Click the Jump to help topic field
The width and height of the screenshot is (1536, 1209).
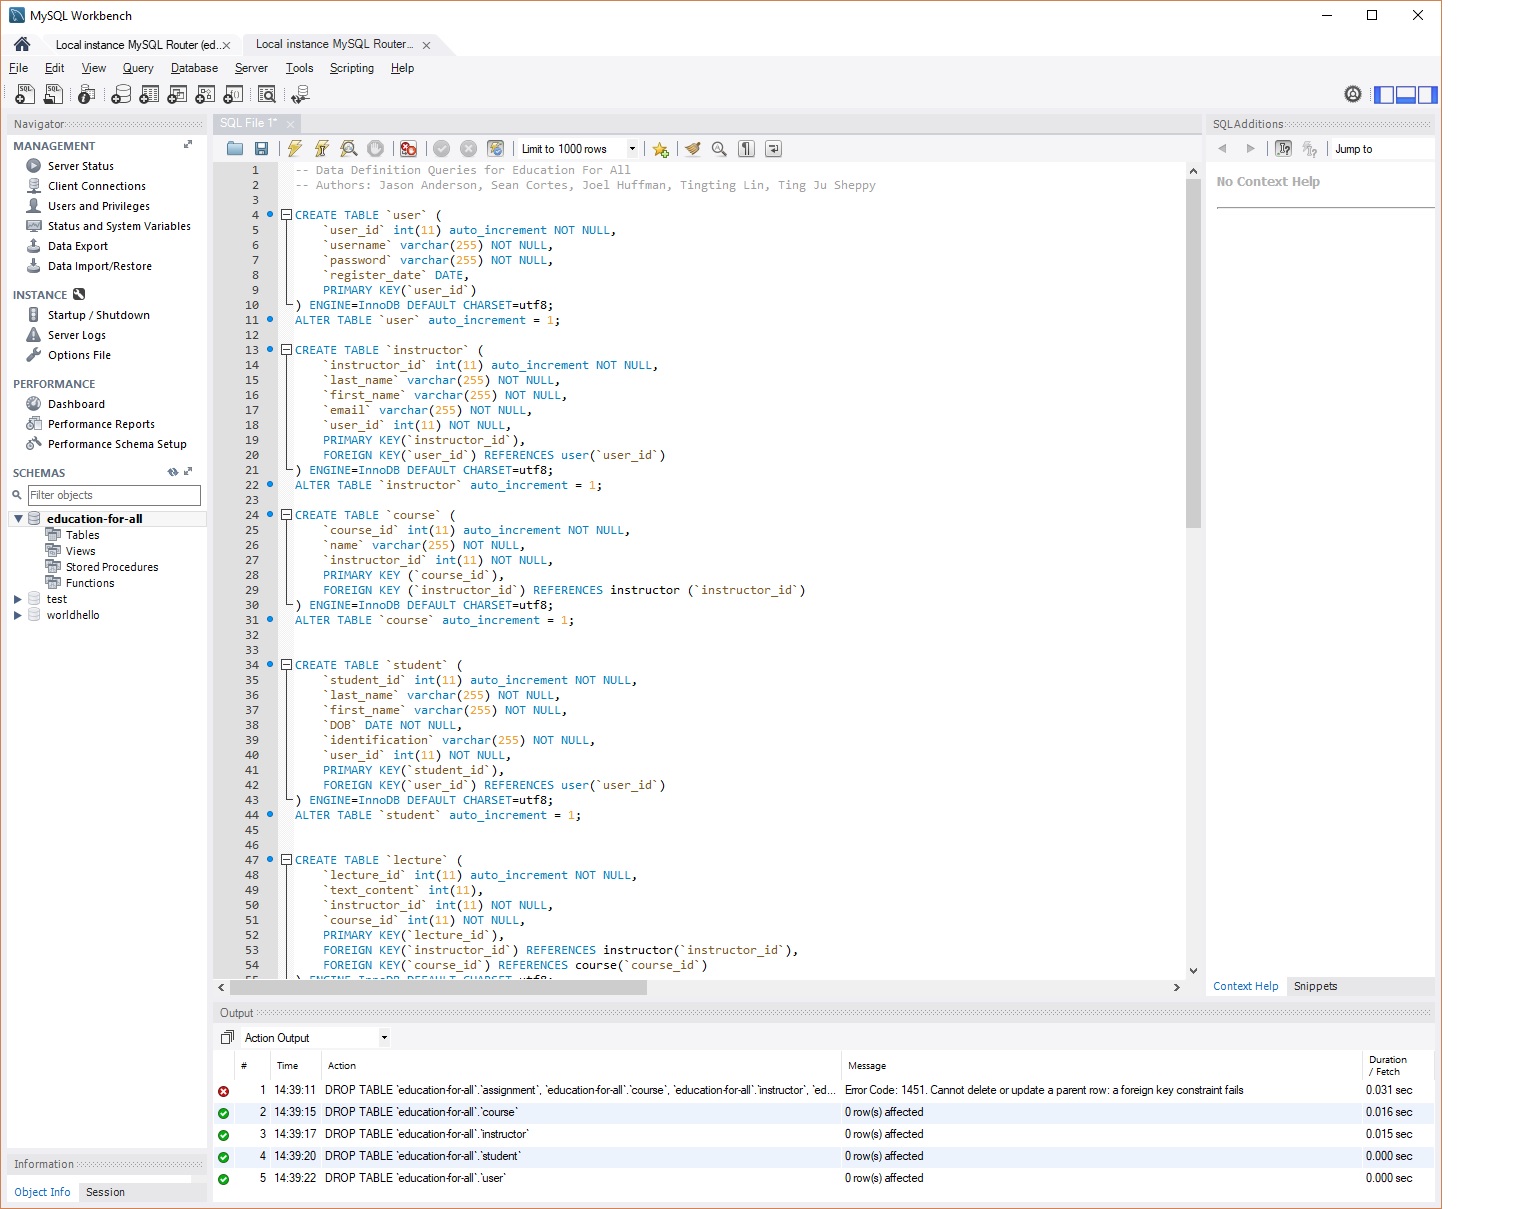(1382, 149)
